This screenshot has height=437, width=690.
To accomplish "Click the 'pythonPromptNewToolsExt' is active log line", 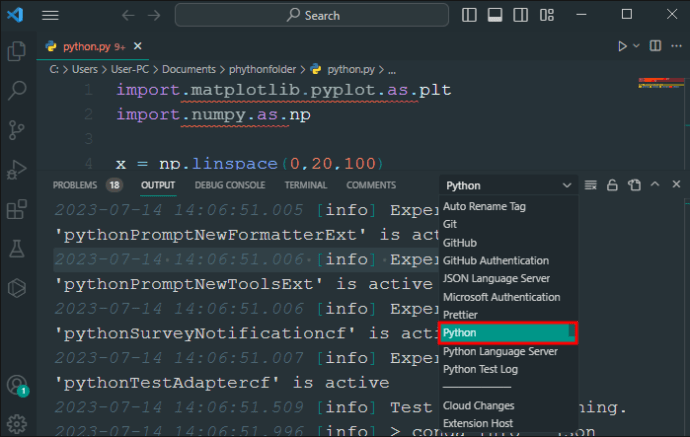I will click(243, 284).
